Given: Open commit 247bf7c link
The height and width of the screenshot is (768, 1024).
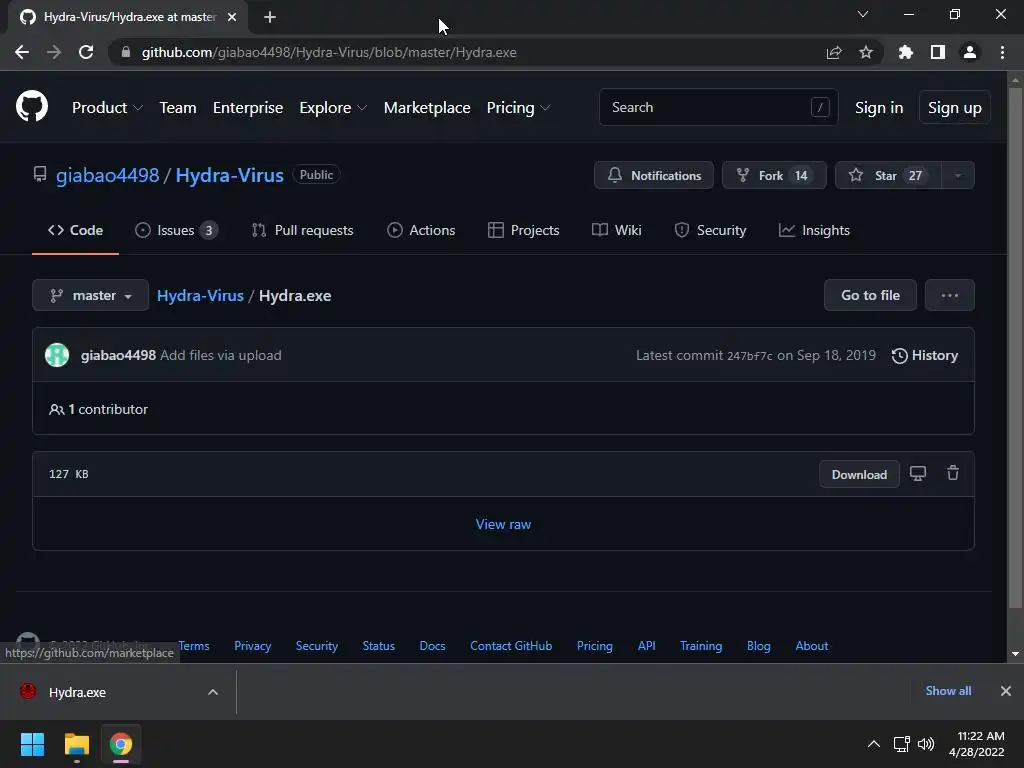Looking at the screenshot, I should [749, 356].
